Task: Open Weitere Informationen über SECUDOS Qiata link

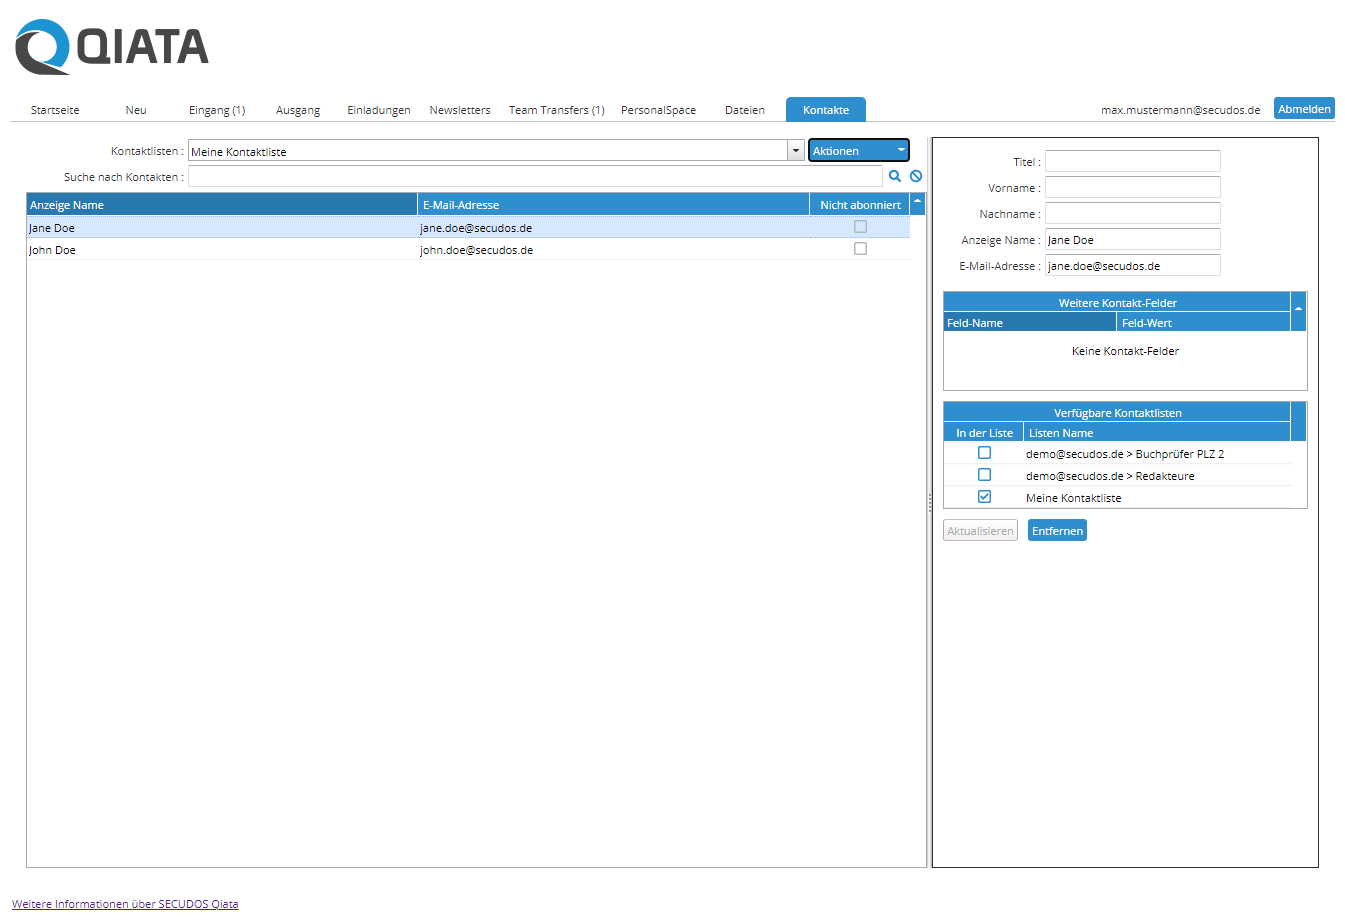Action: [x=125, y=904]
